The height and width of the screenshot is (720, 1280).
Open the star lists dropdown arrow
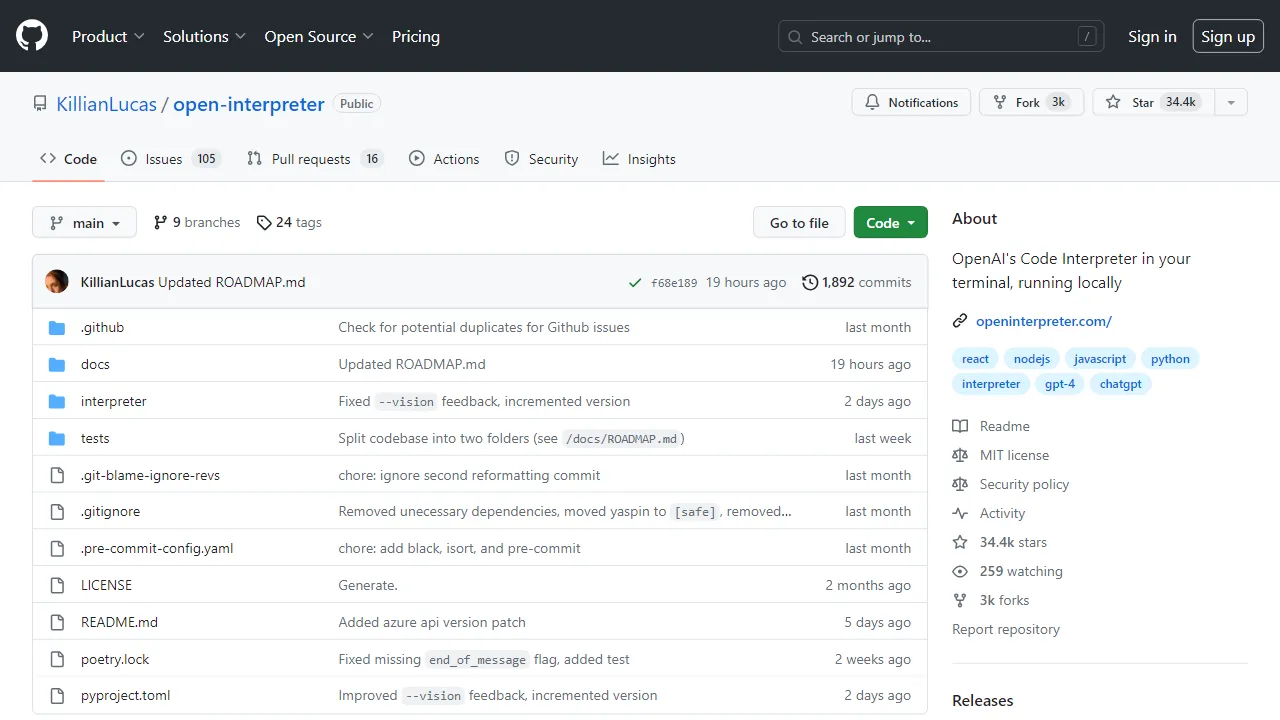pos(1231,102)
